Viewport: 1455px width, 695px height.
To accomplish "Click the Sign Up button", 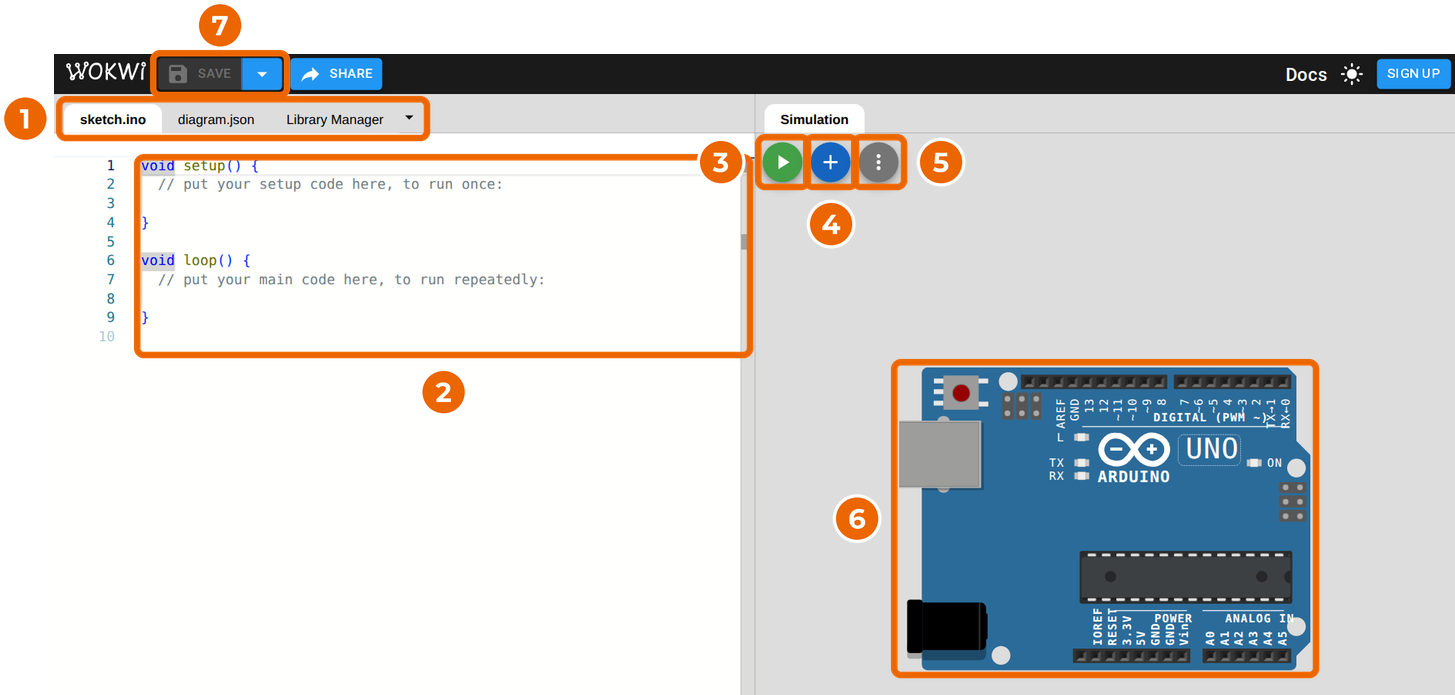I will pos(1413,74).
